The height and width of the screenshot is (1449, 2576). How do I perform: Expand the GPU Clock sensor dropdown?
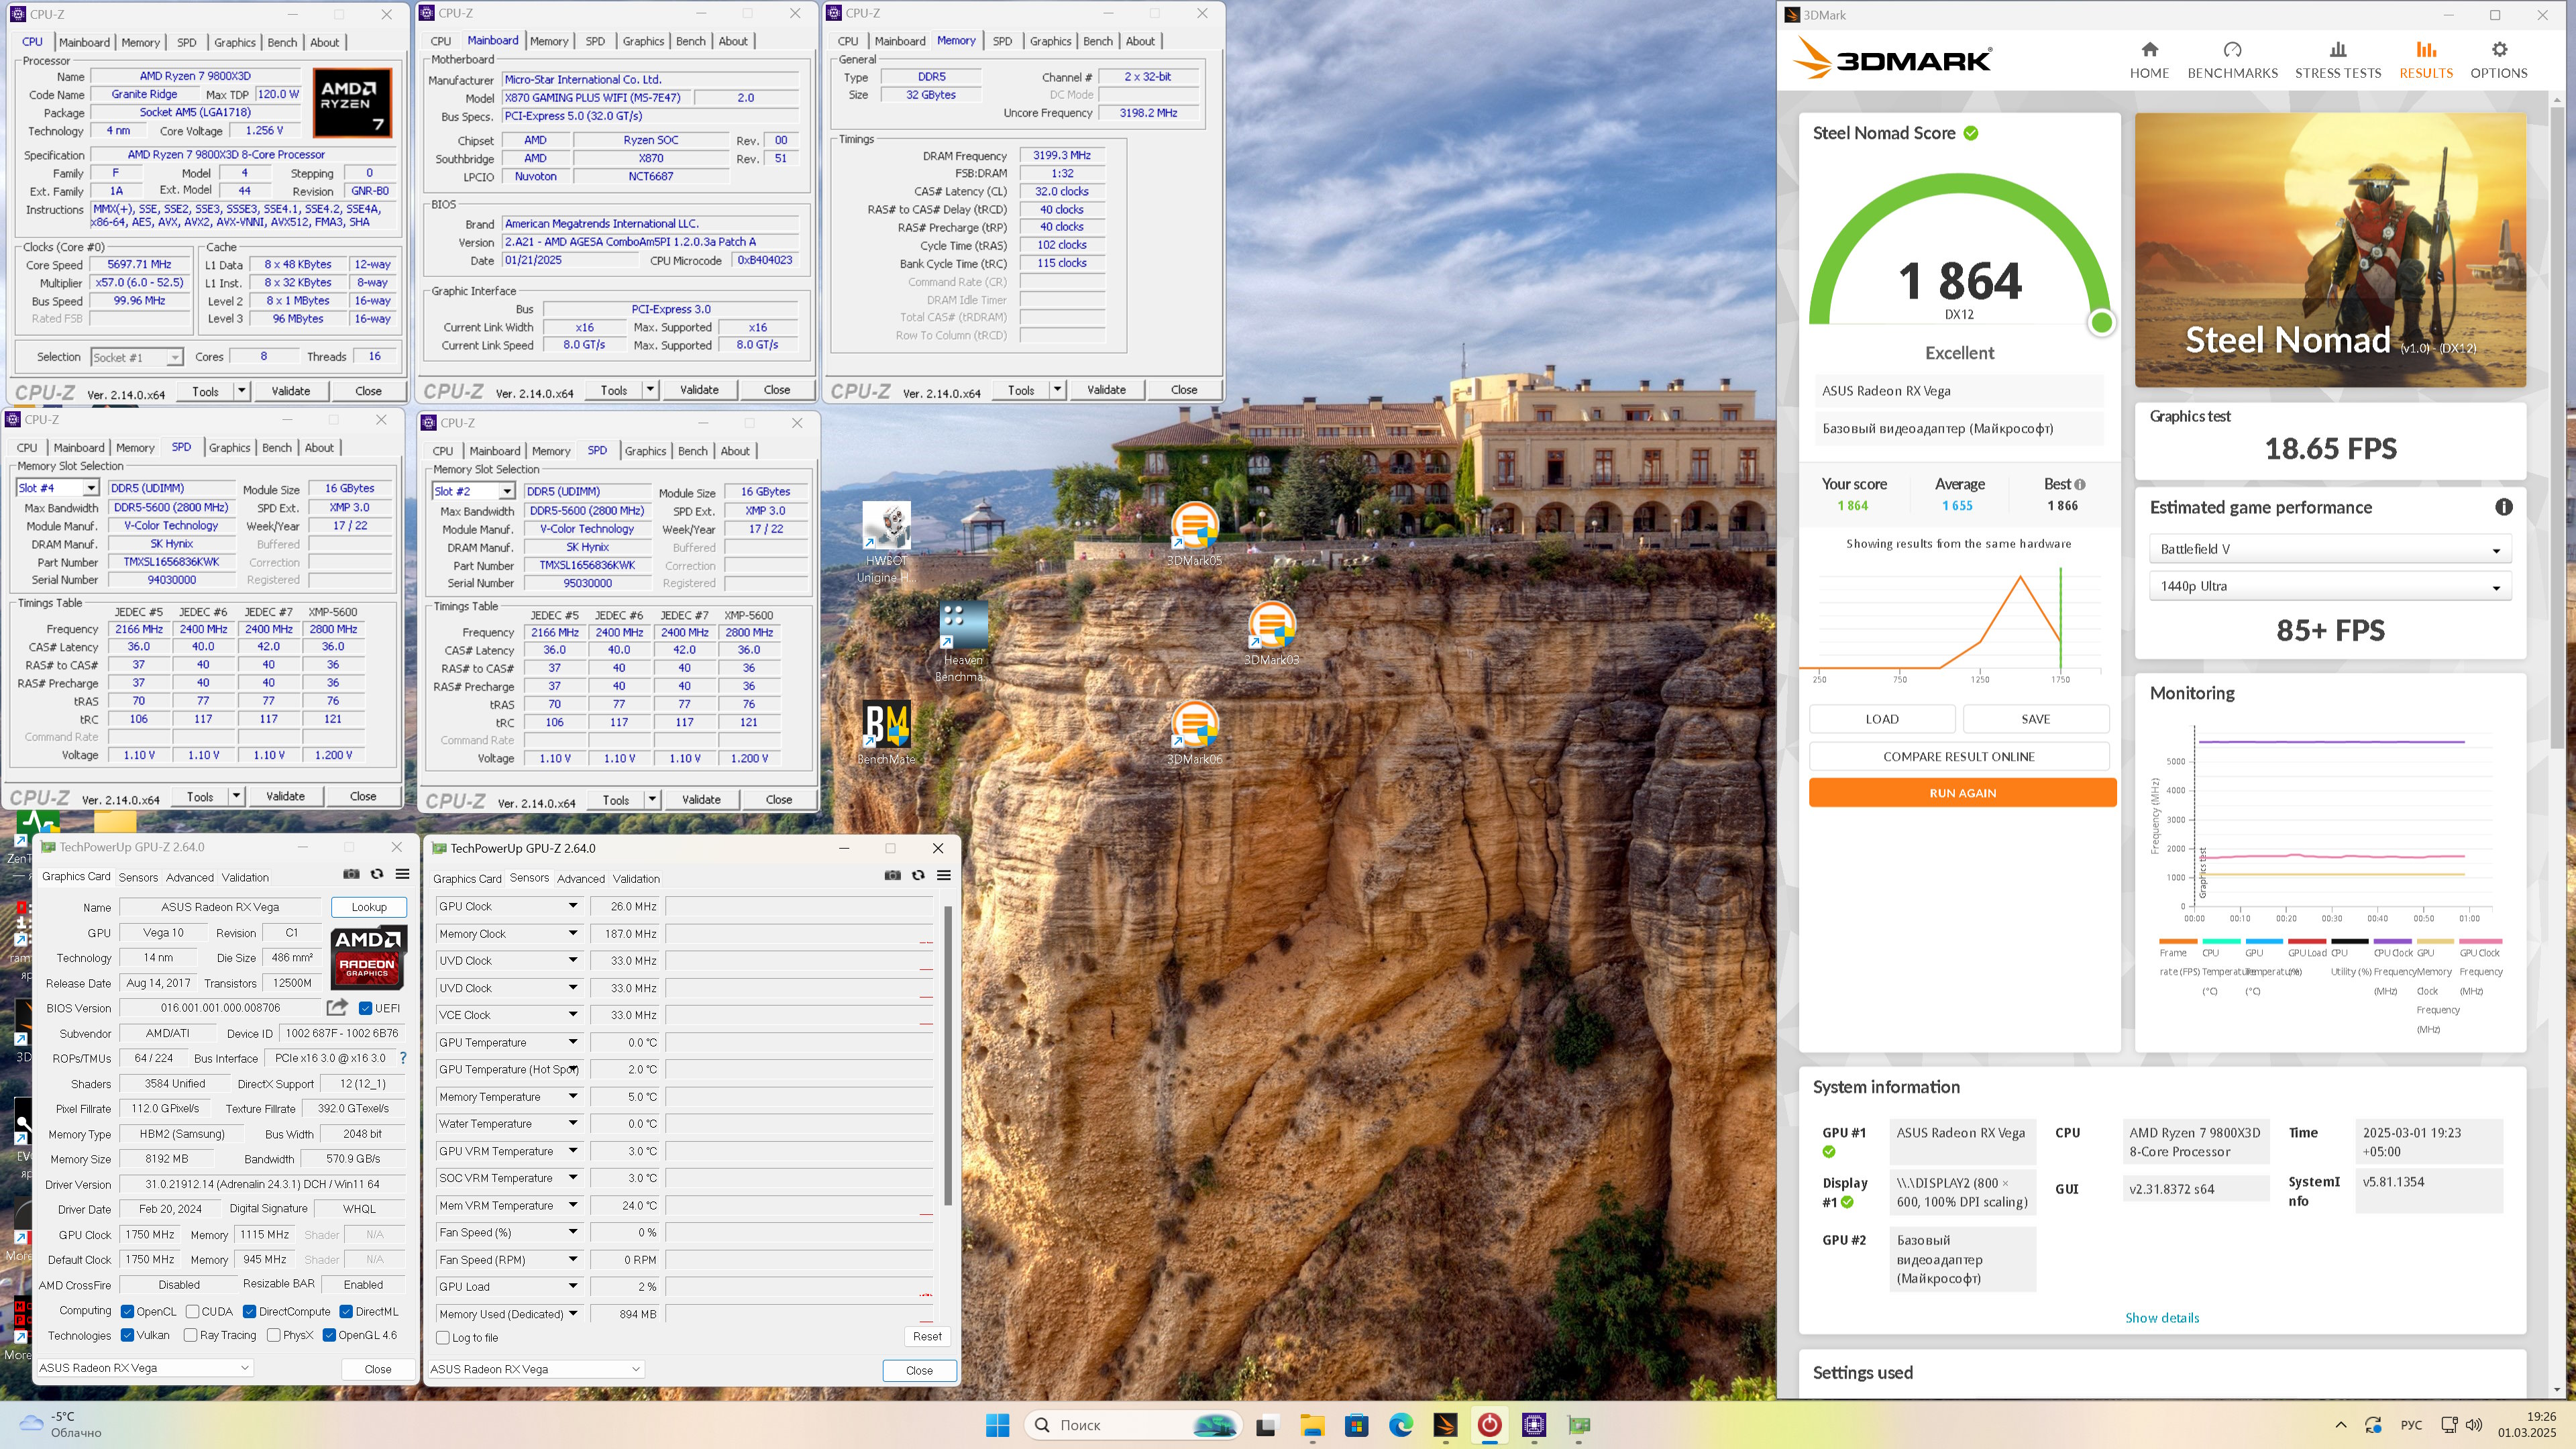click(573, 906)
